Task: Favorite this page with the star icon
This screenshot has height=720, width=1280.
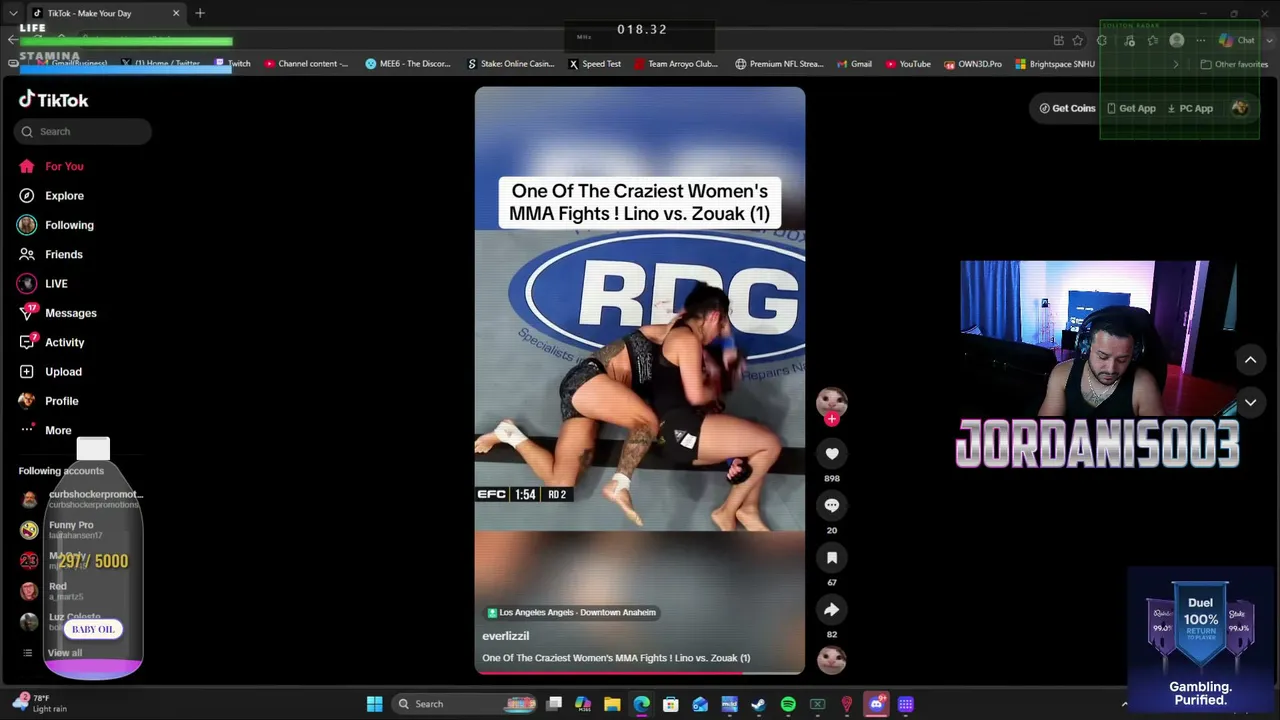Action: (x=1077, y=40)
